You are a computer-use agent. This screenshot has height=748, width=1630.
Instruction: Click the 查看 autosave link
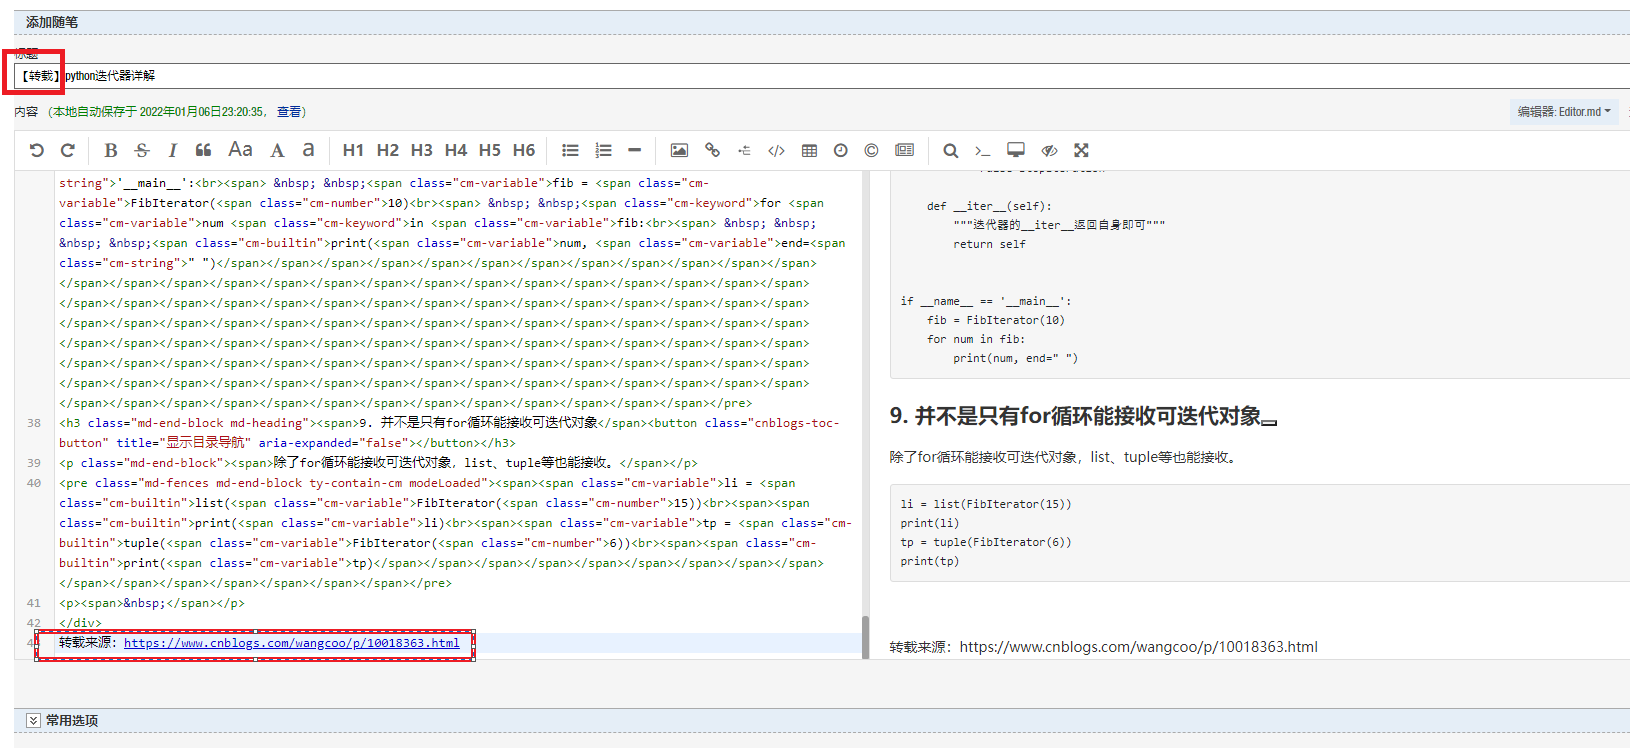(289, 112)
